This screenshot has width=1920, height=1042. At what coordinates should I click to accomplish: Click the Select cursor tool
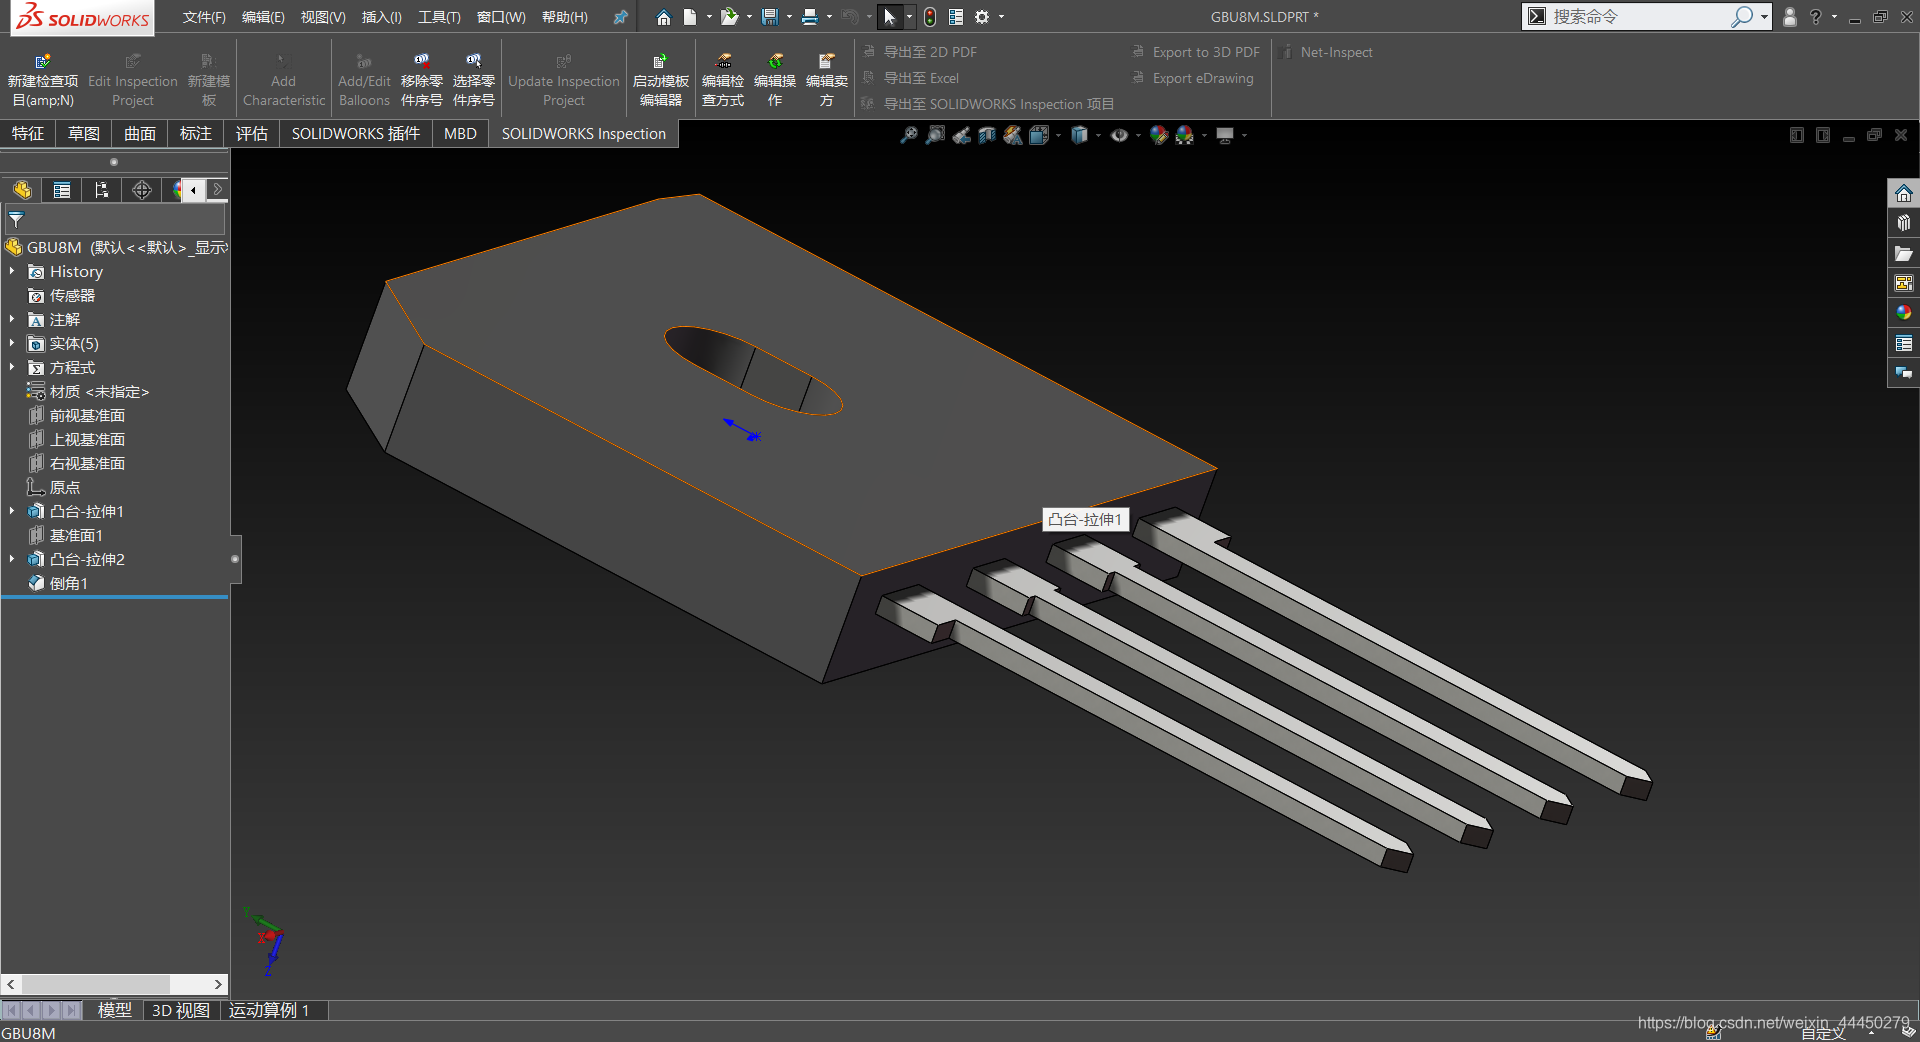click(x=889, y=17)
